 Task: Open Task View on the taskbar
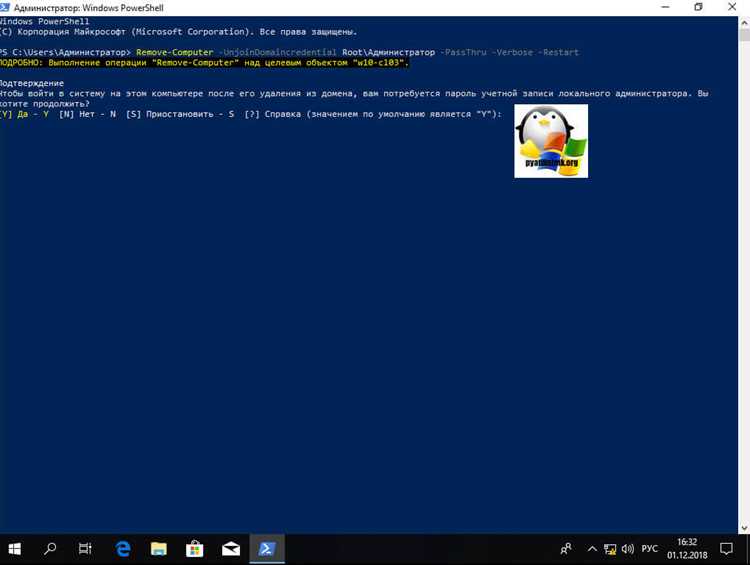coord(85,549)
